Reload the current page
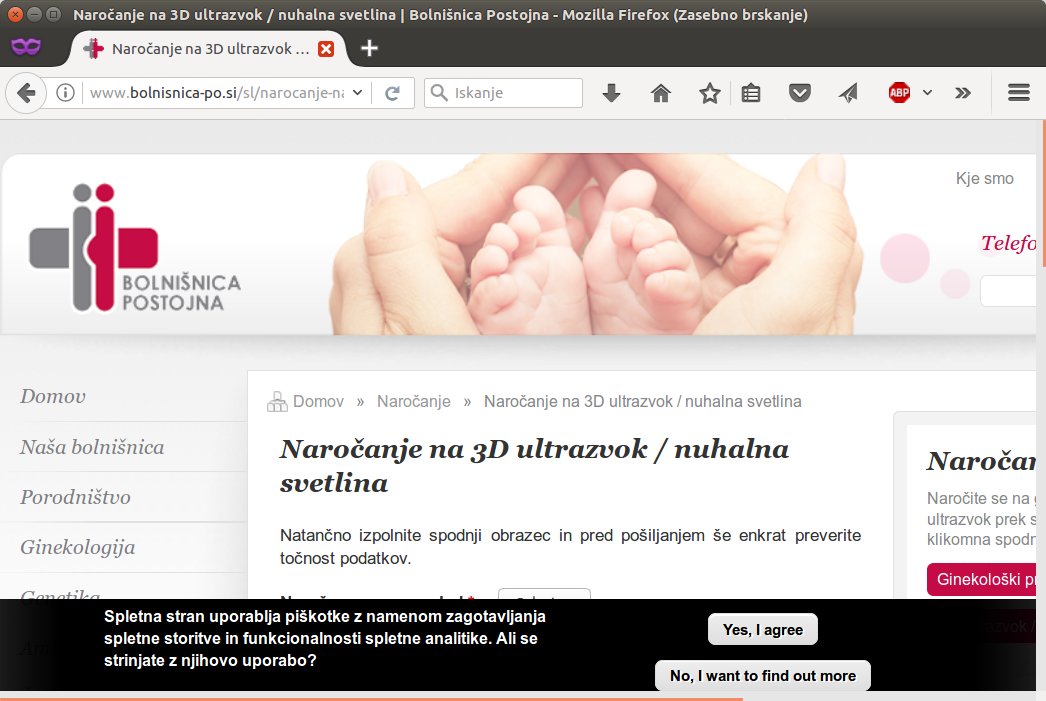 pos(392,93)
